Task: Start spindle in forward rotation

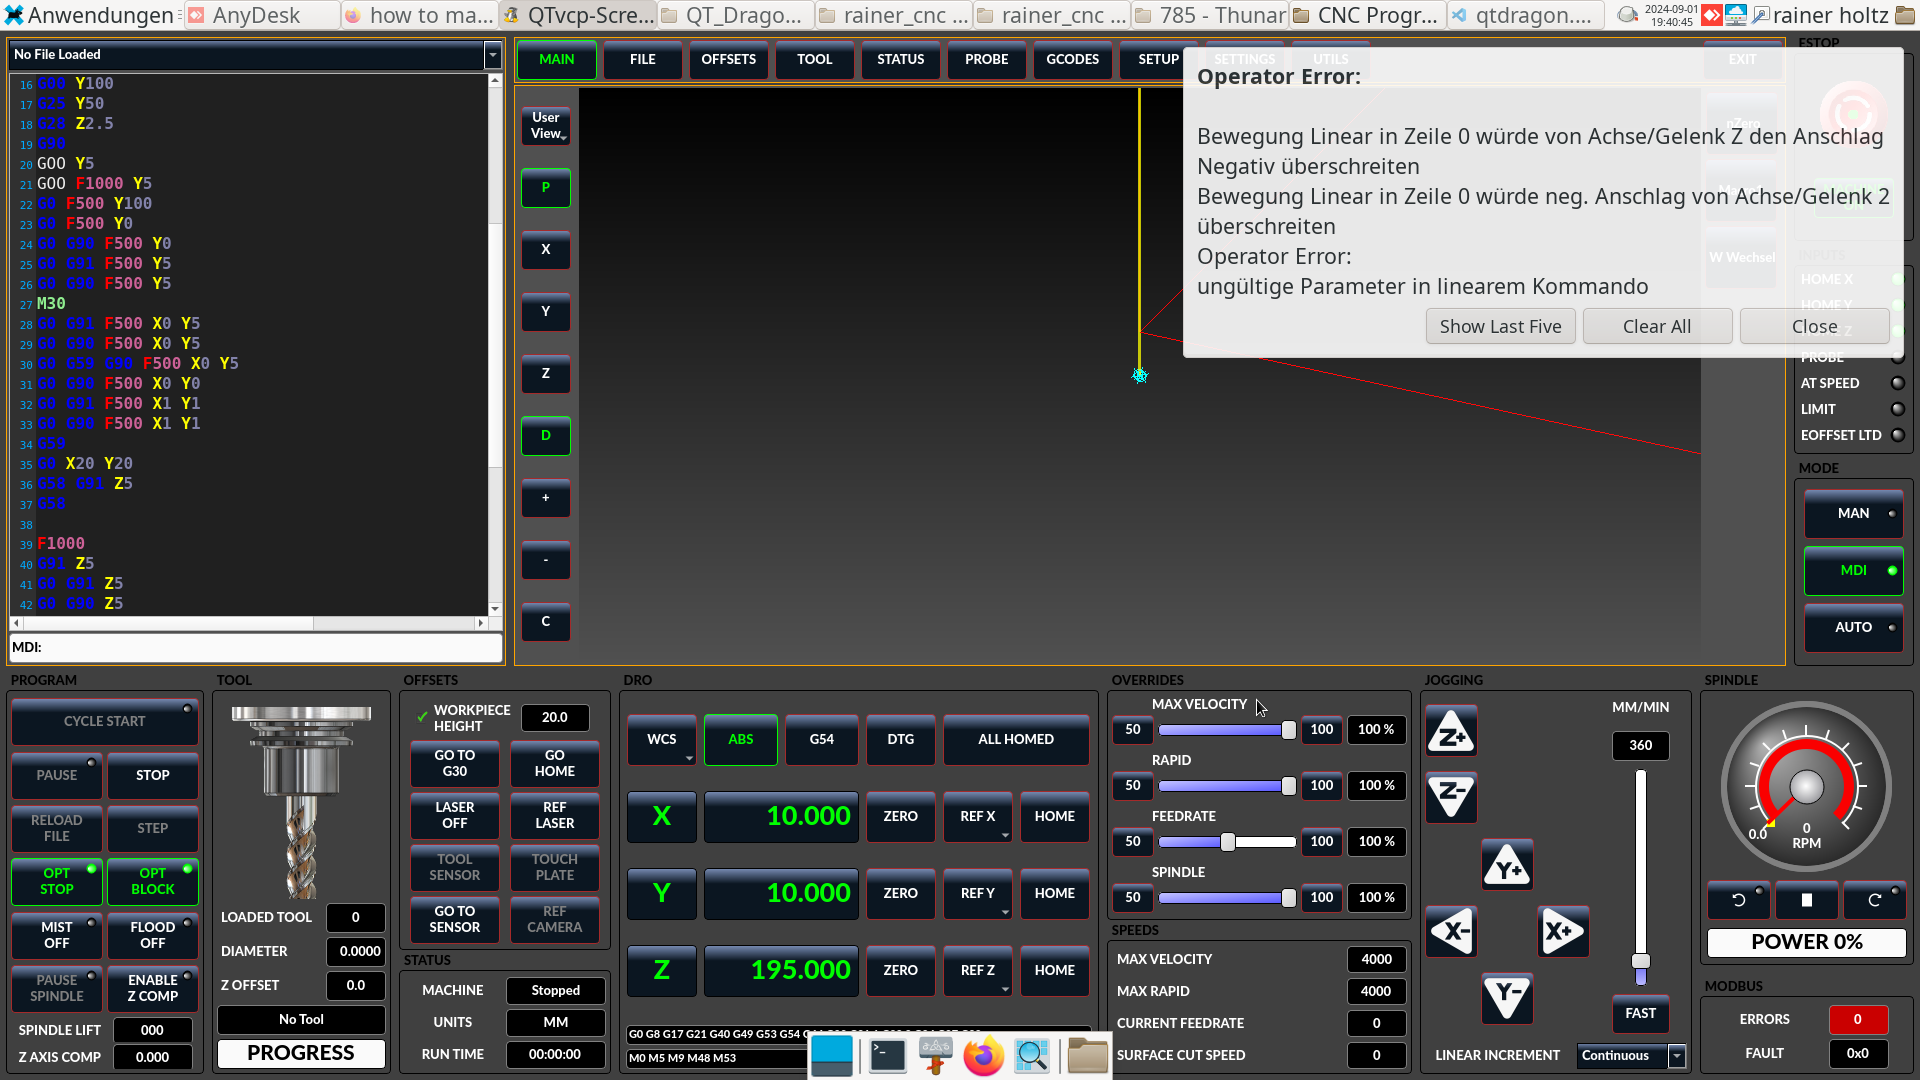Action: [x=1874, y=900]
